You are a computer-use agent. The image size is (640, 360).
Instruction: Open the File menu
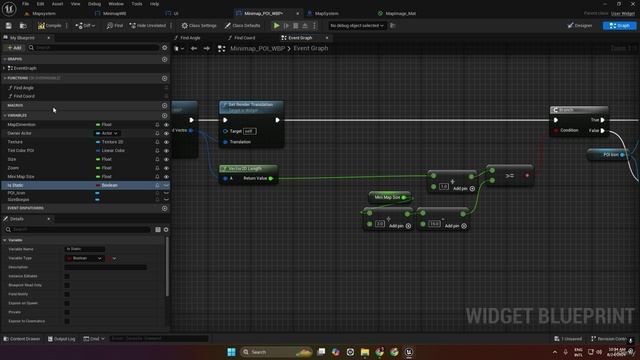[25, 4]
